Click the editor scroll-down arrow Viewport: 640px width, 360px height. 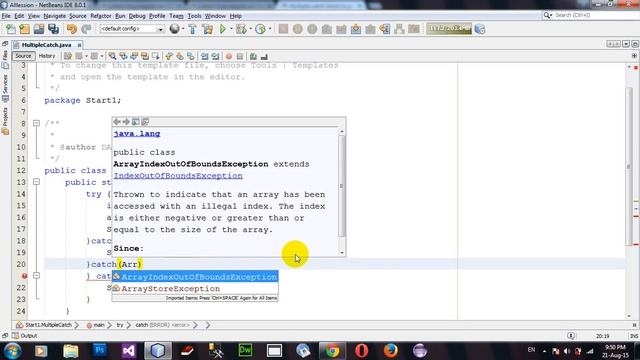pyautogui.click(x=629, y=316)
